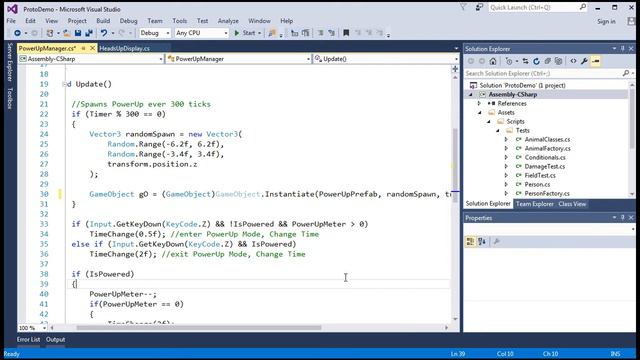The width and height of the screenshot is (640, 360).
Task: Click the editor horizontal scrollbar thumb
Action: point(199,328)
